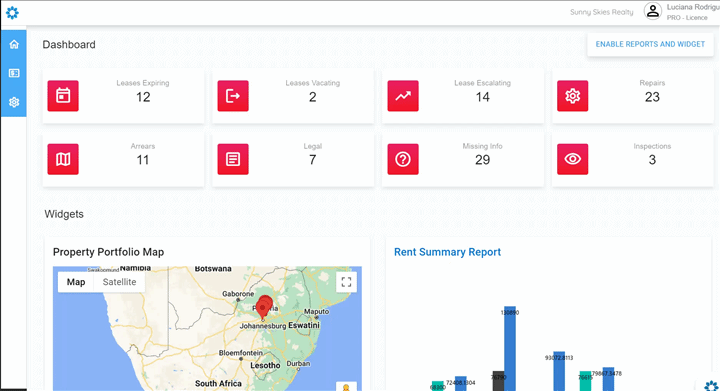
Task: Click the Repairs gear icon
Action: click(x=573, y=96)
